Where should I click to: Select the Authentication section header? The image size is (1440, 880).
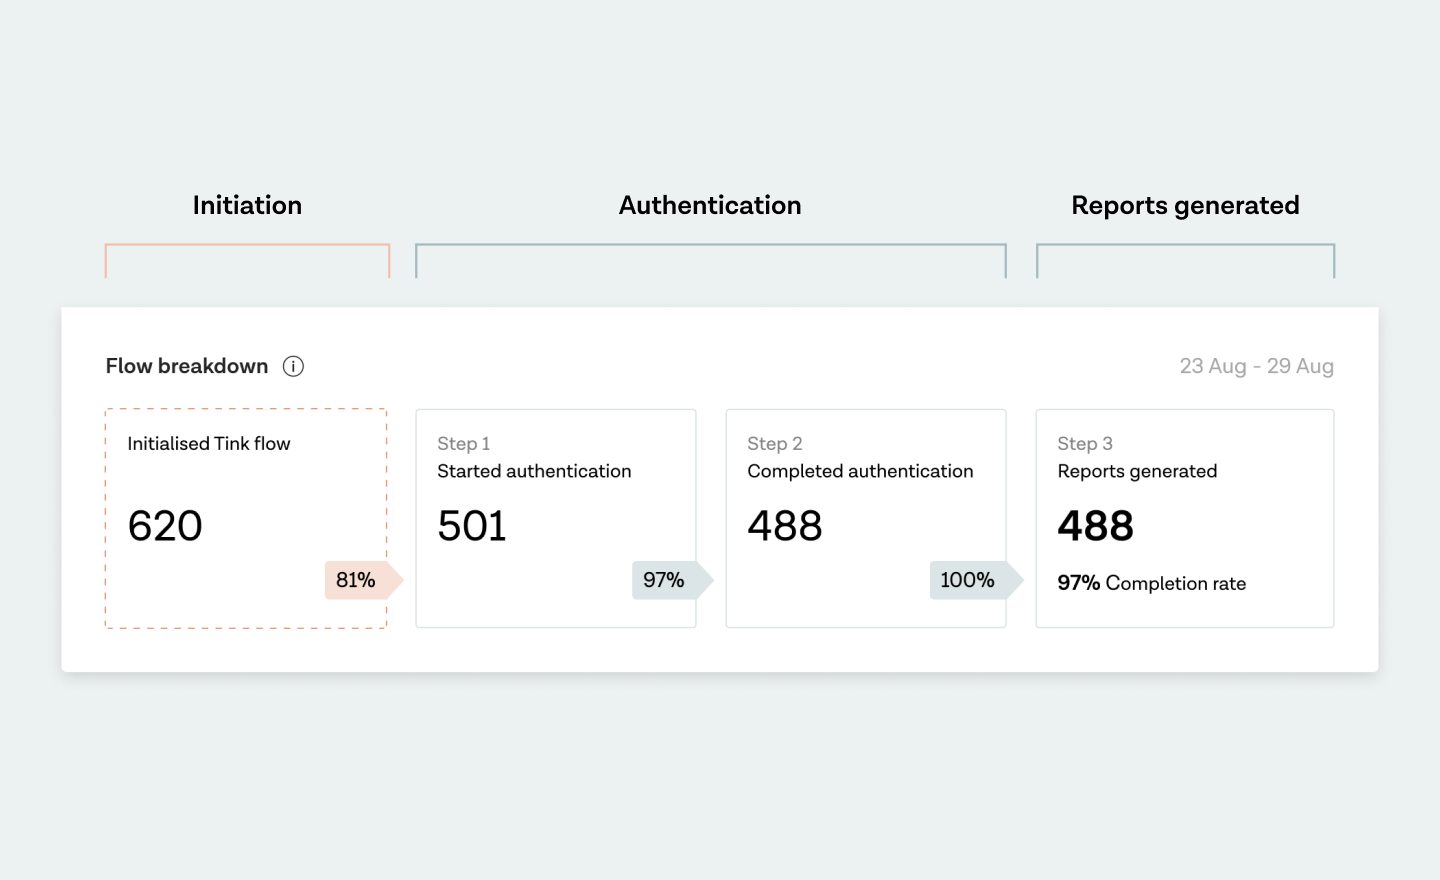(710, 205)
